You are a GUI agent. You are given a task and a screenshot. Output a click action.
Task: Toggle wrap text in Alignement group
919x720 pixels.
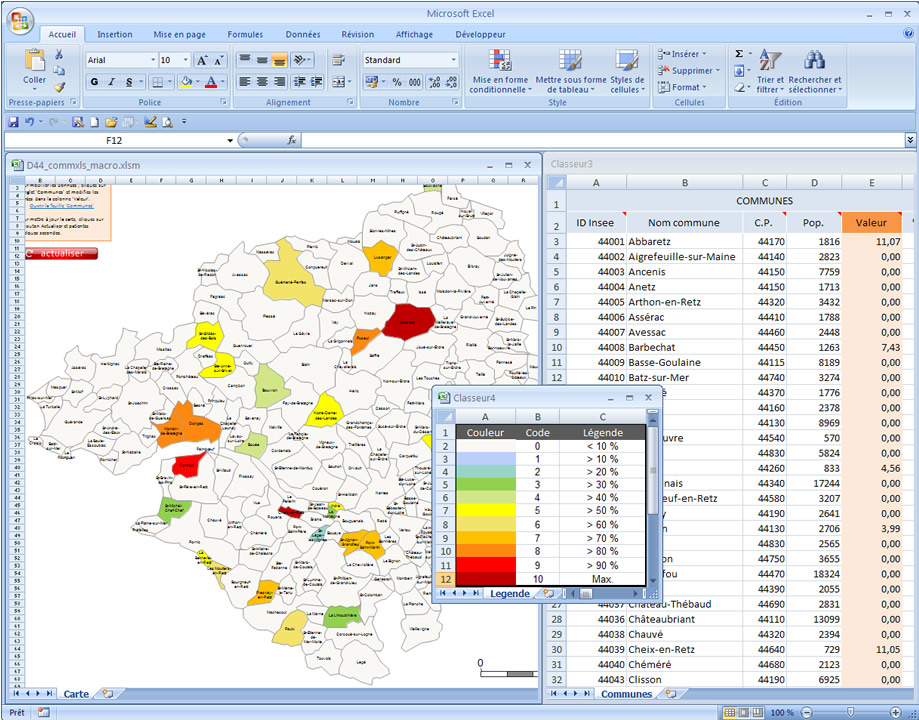point(339,60)
